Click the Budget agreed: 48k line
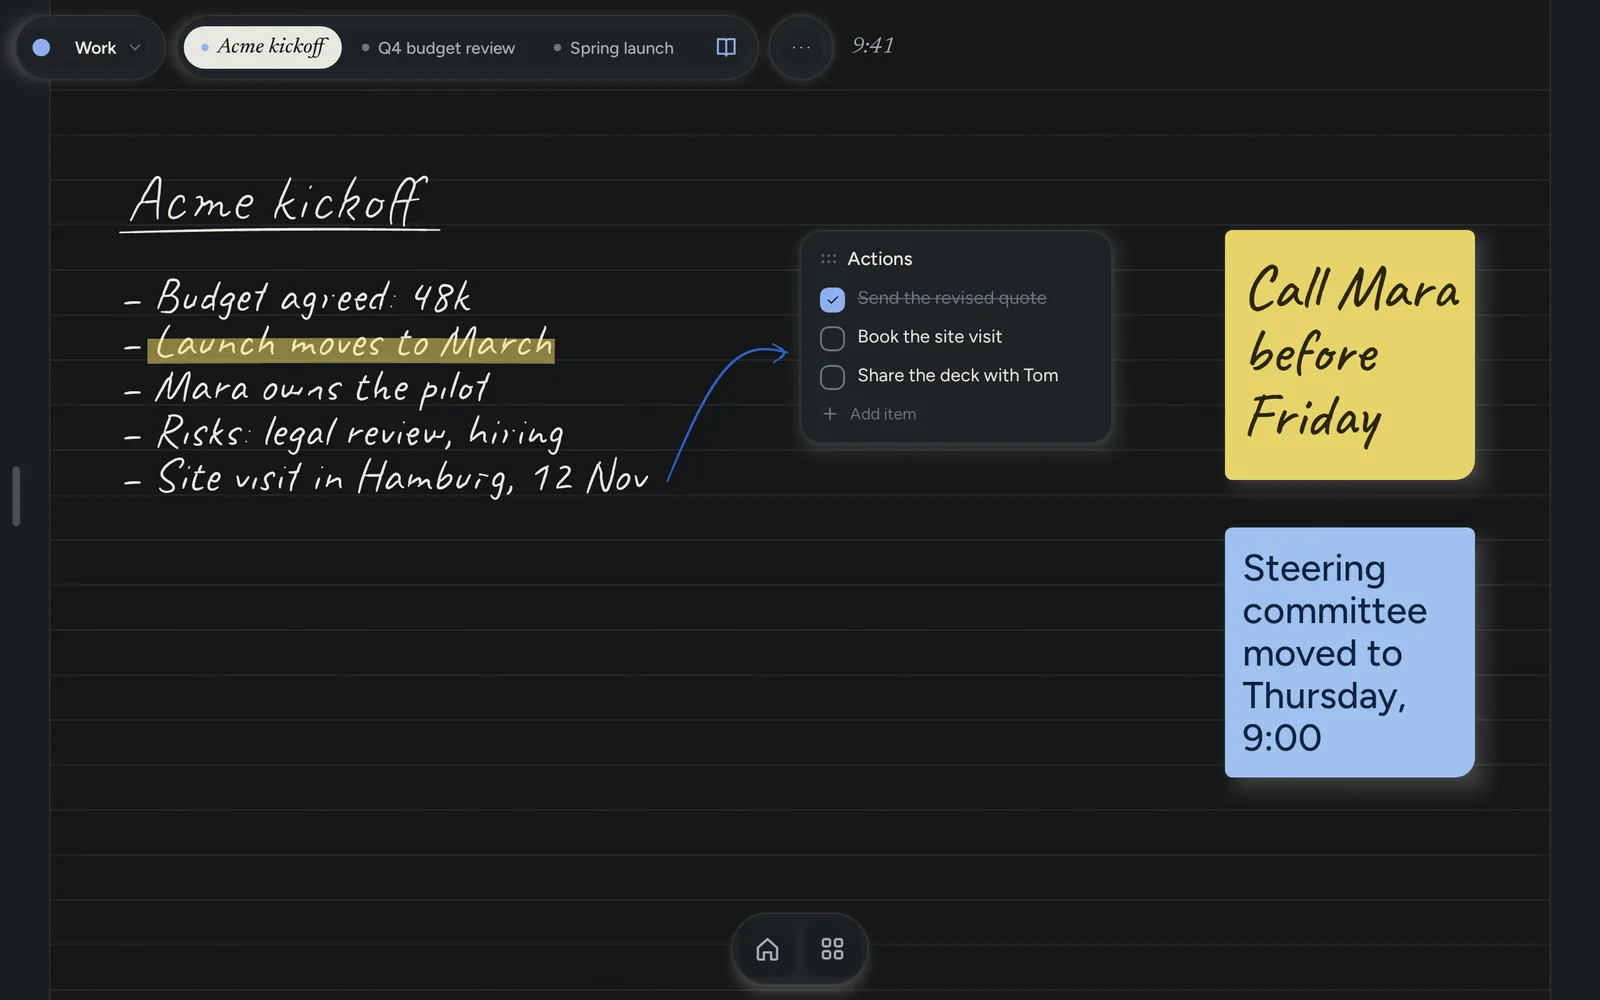 (298, 297)
